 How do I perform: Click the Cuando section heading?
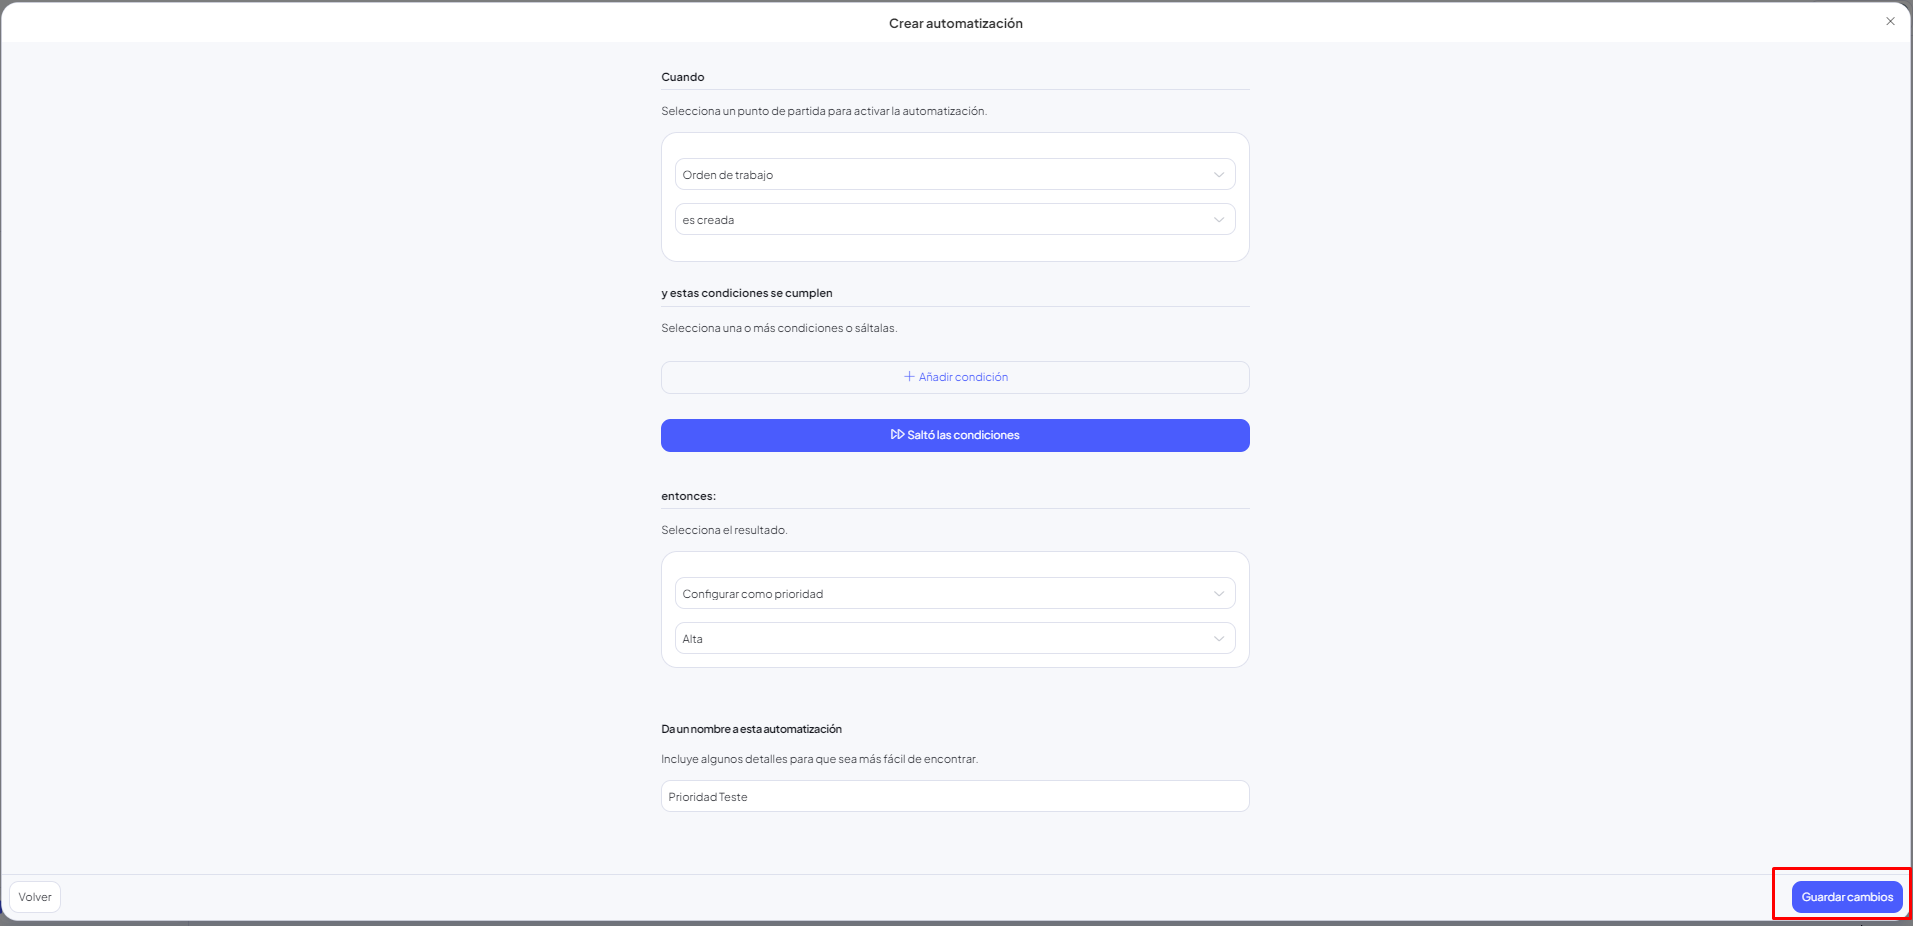pos(683,77)
